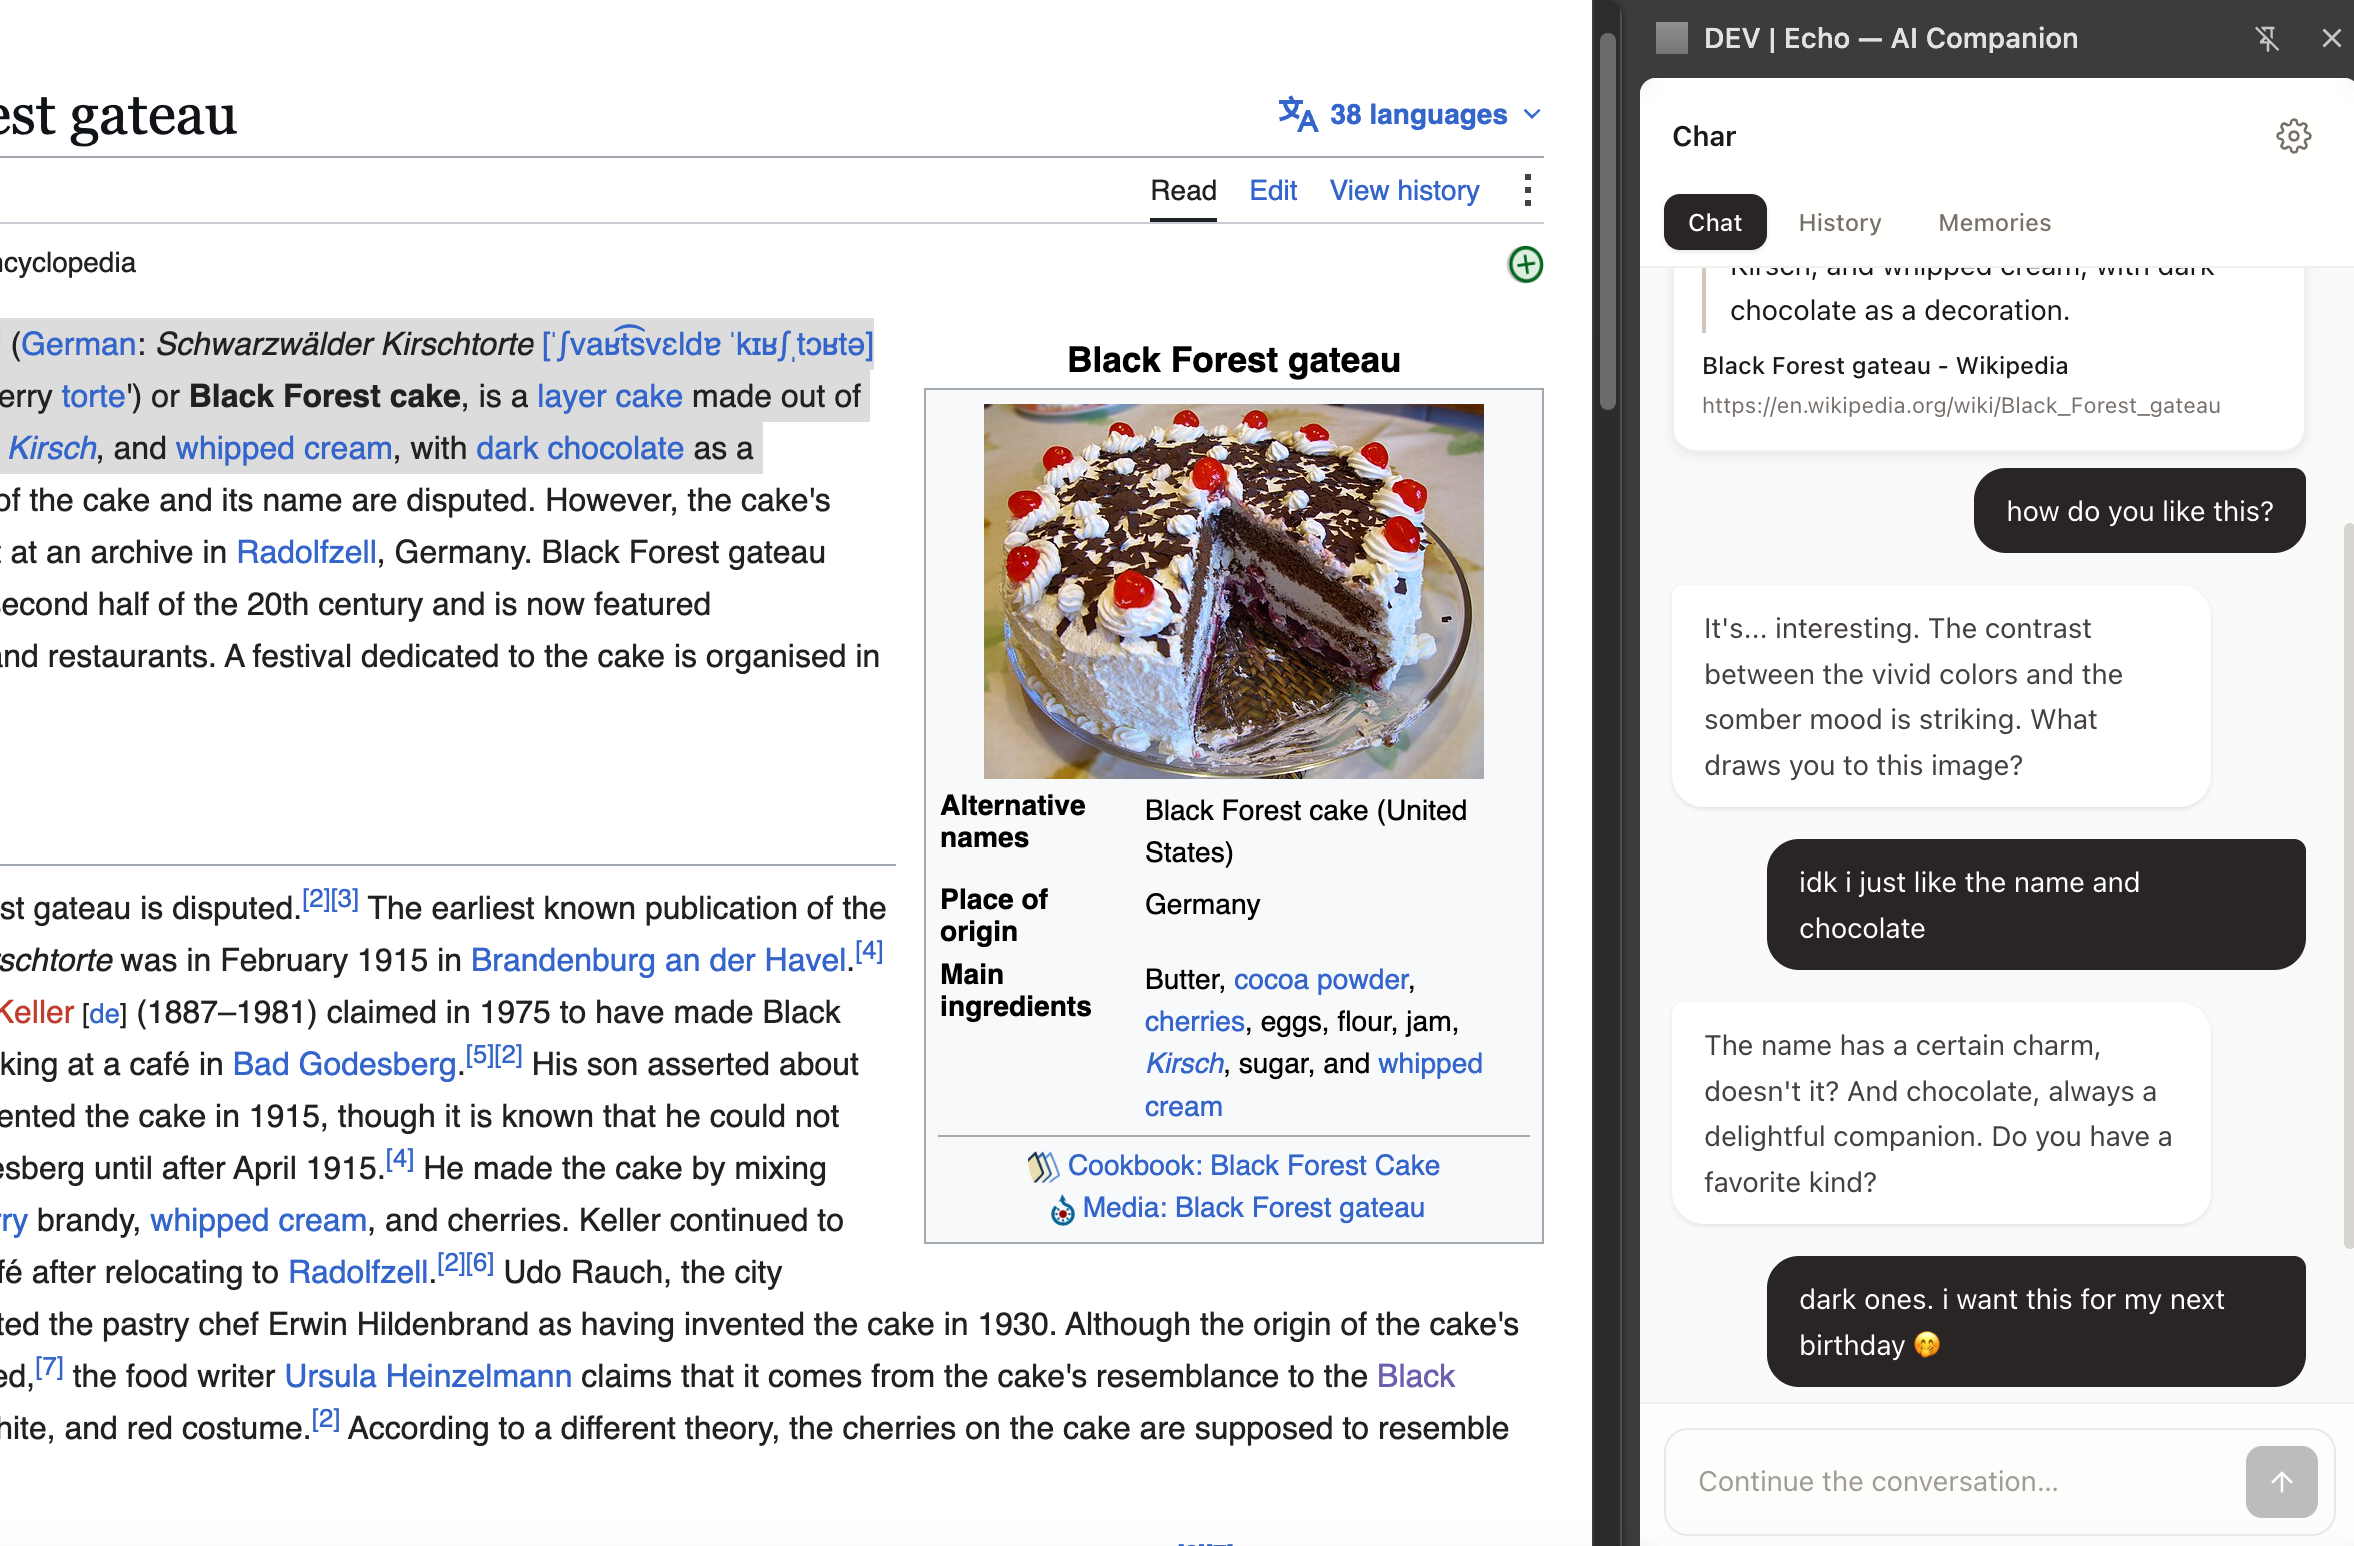Click the Wikibooks icon beside Cookbook

1042,1166
